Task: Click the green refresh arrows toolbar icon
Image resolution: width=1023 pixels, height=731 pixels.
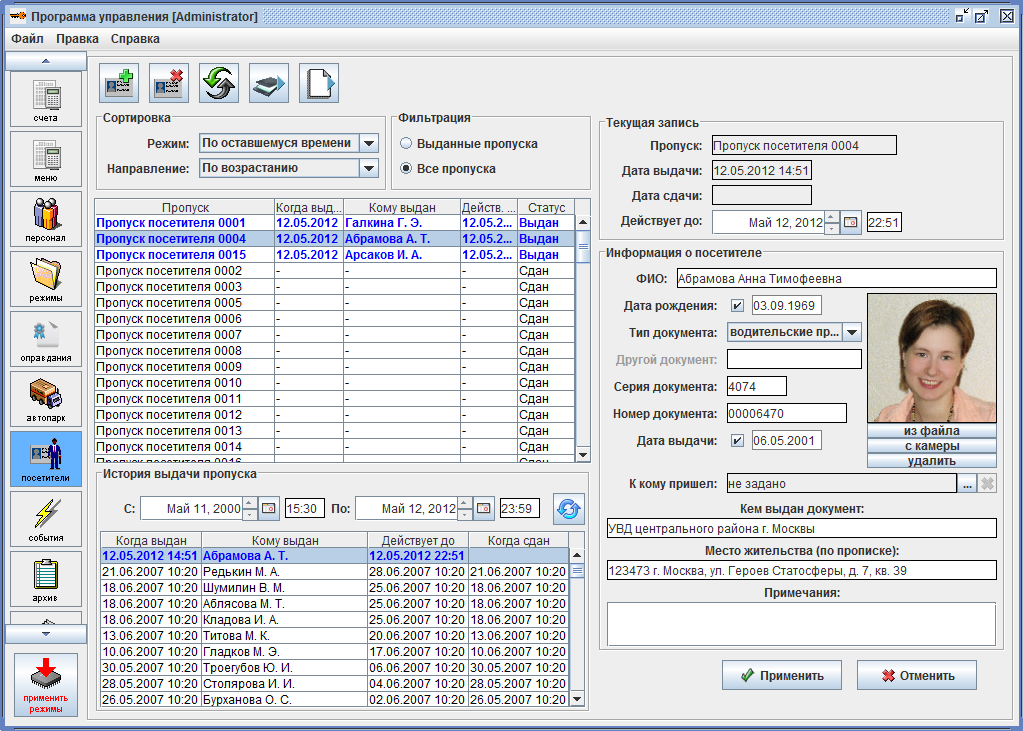Action: point(219,83)
